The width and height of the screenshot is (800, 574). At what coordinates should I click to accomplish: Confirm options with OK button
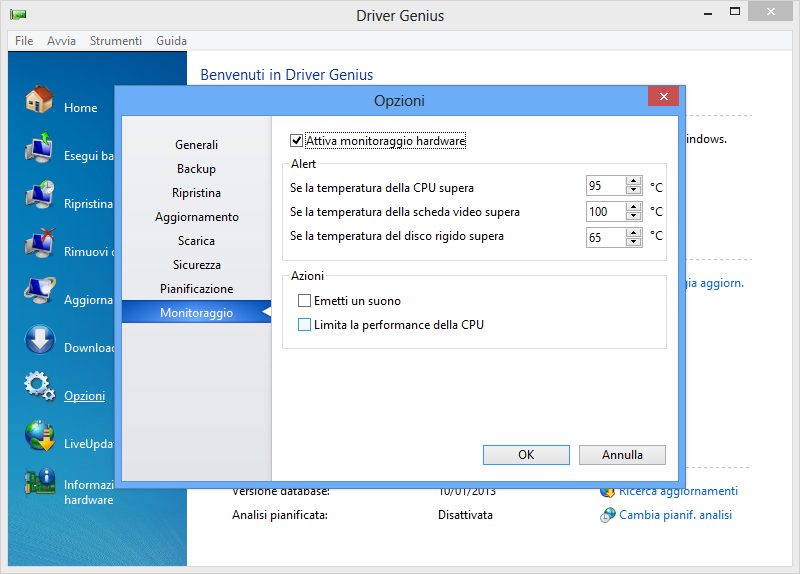[x=526, y=455]
